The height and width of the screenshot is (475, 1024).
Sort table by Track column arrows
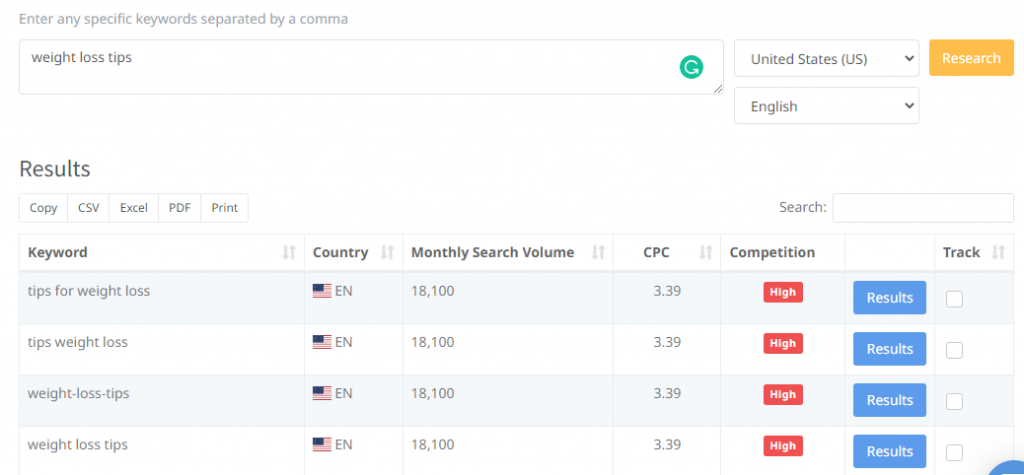tap(997, 253)
